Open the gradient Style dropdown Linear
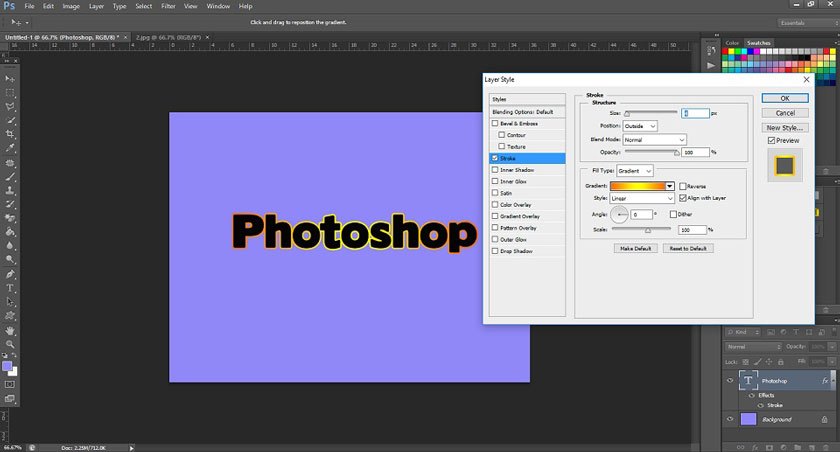This screenshot has width=840, height=452. (642, 198)
